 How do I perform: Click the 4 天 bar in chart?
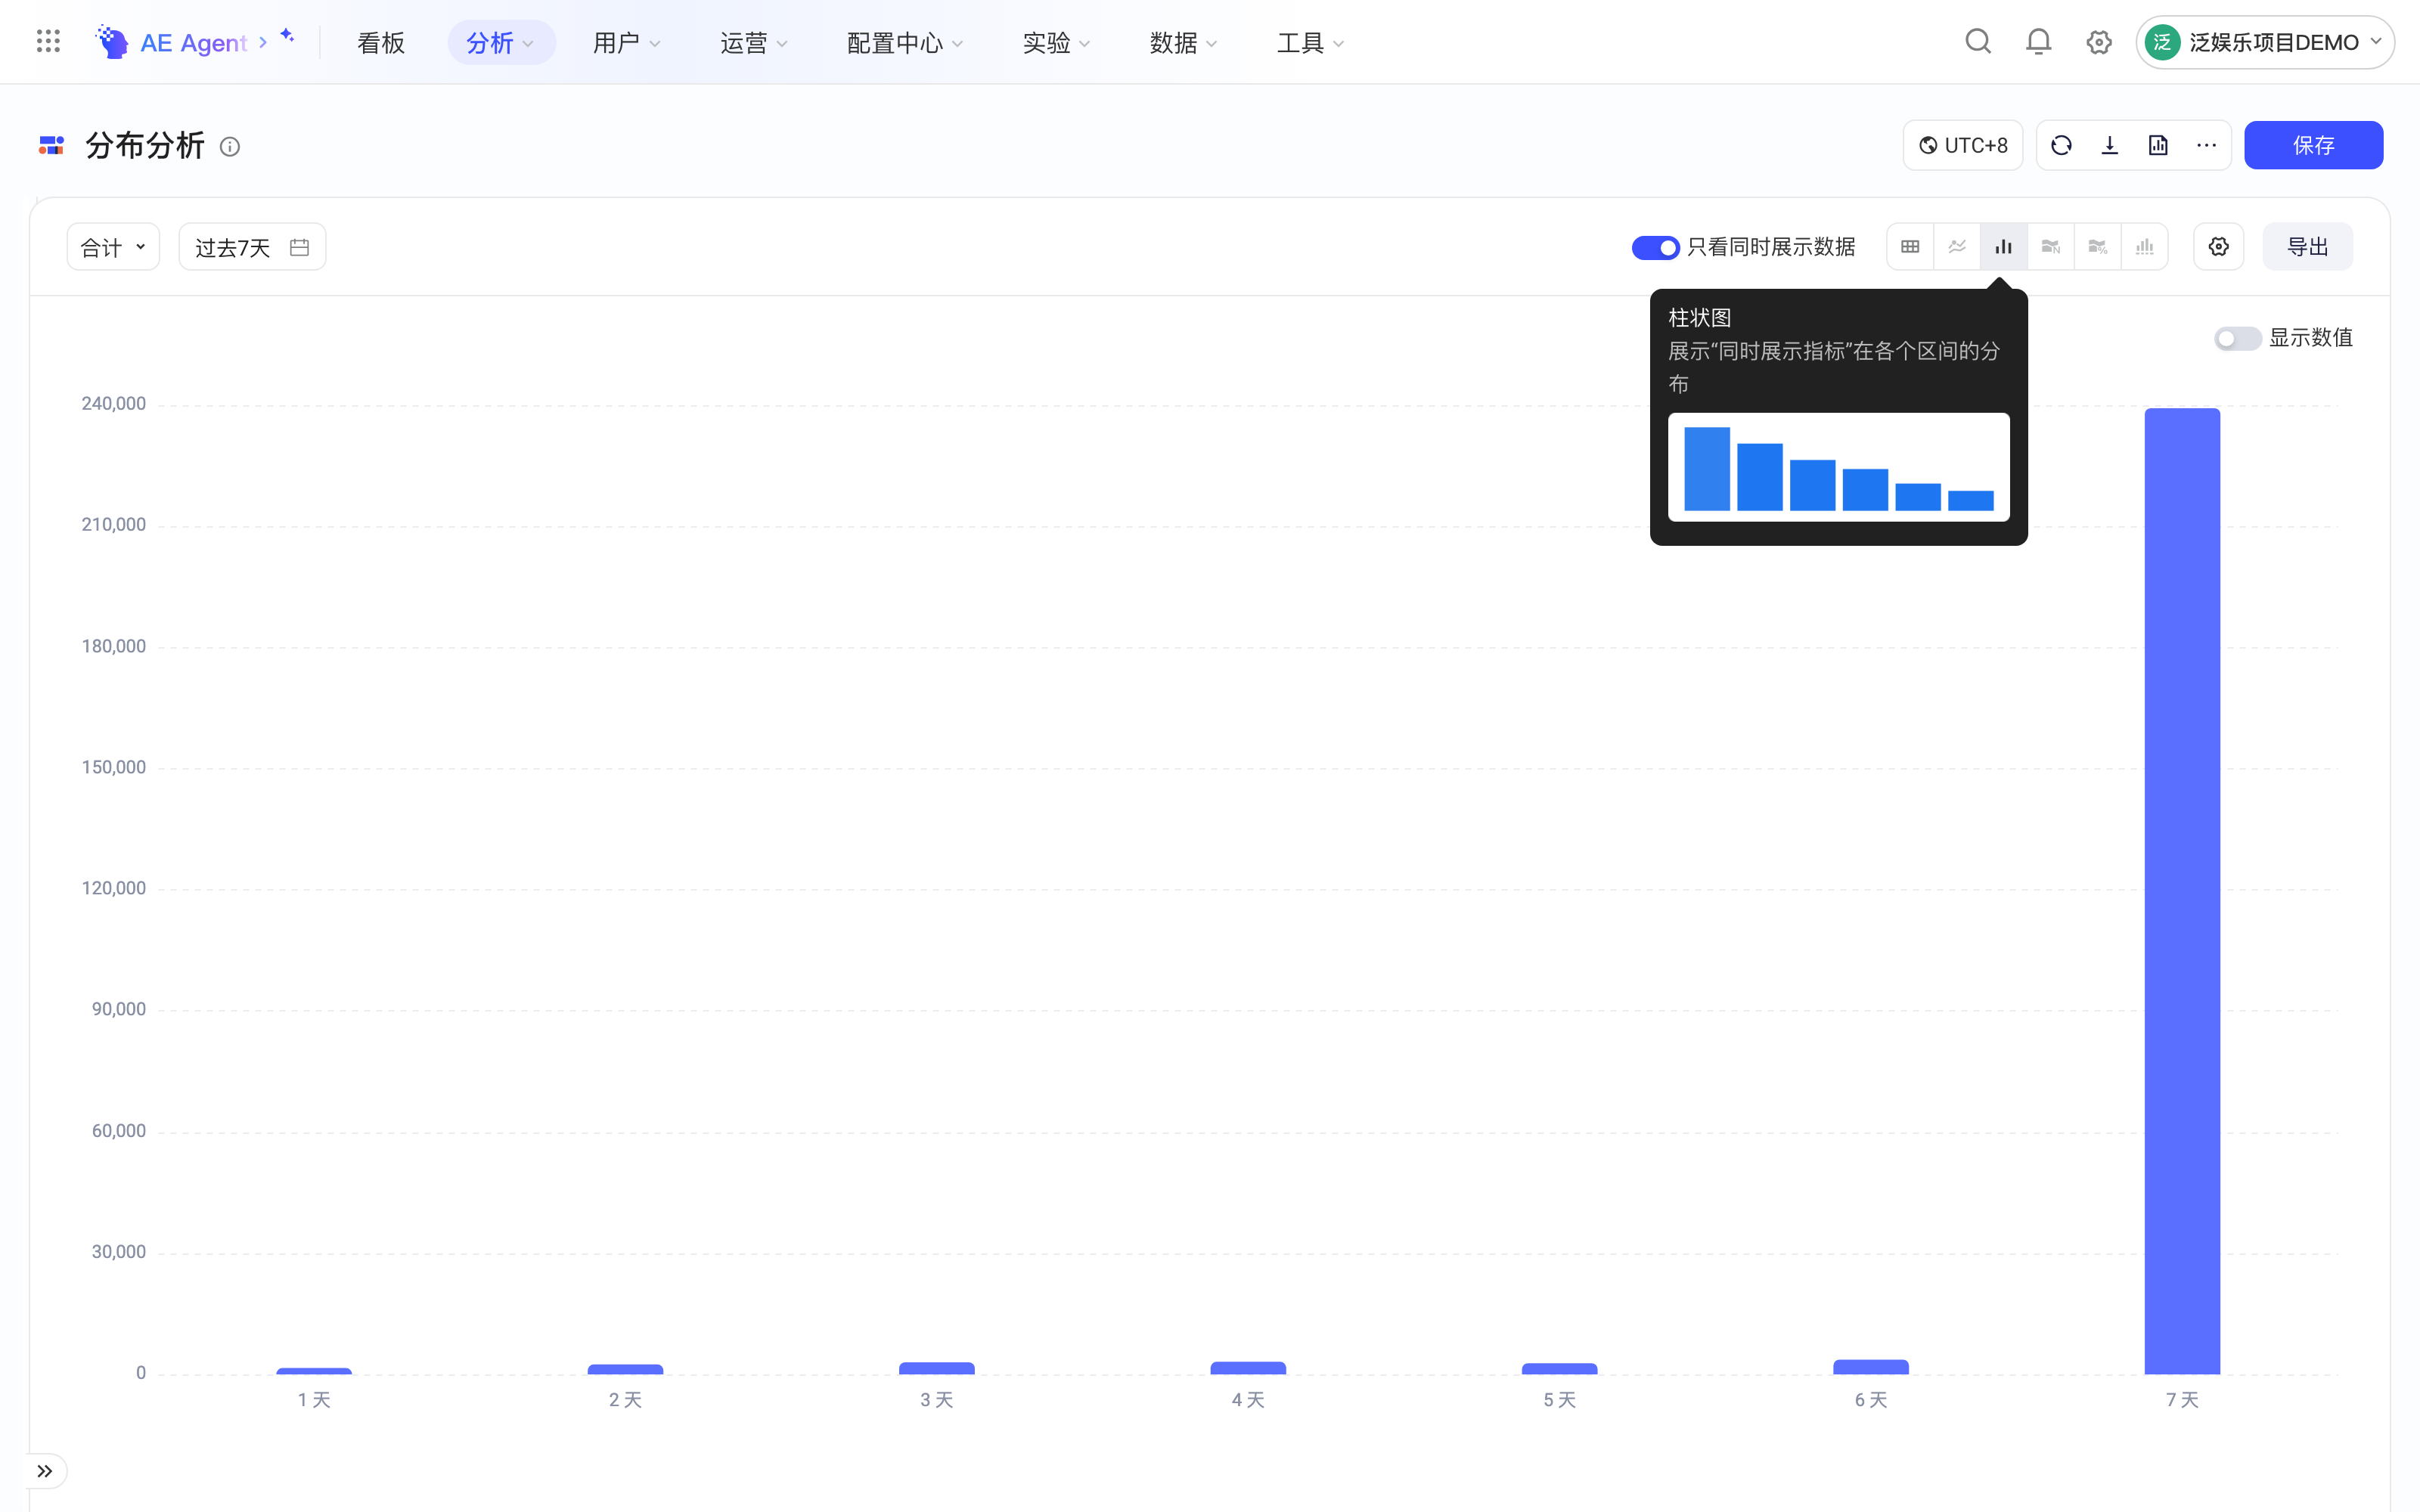pyautogui.click(x=1248, y=1368)
